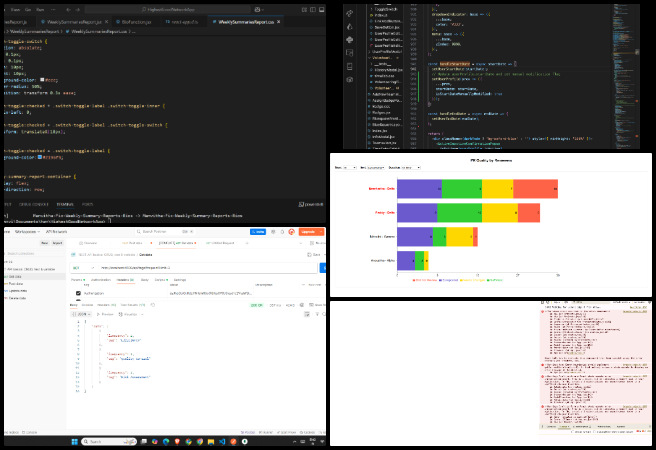Open the GET method dropdown in Postman
The image size is (656, 450).
84,268
